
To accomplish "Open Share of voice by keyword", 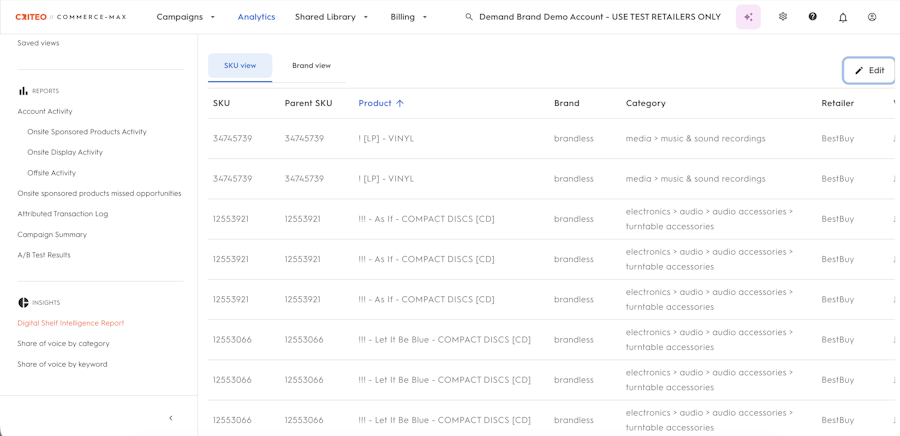I will tap(62, 364).
